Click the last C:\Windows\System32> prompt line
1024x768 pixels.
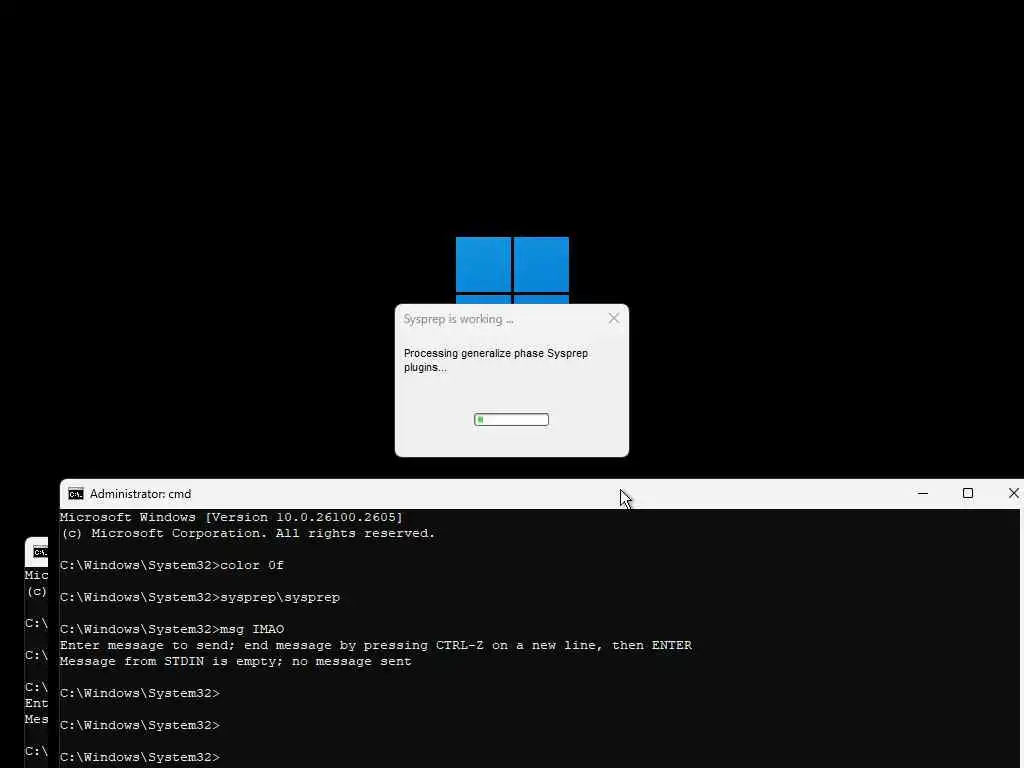click(x=140, y=758)
